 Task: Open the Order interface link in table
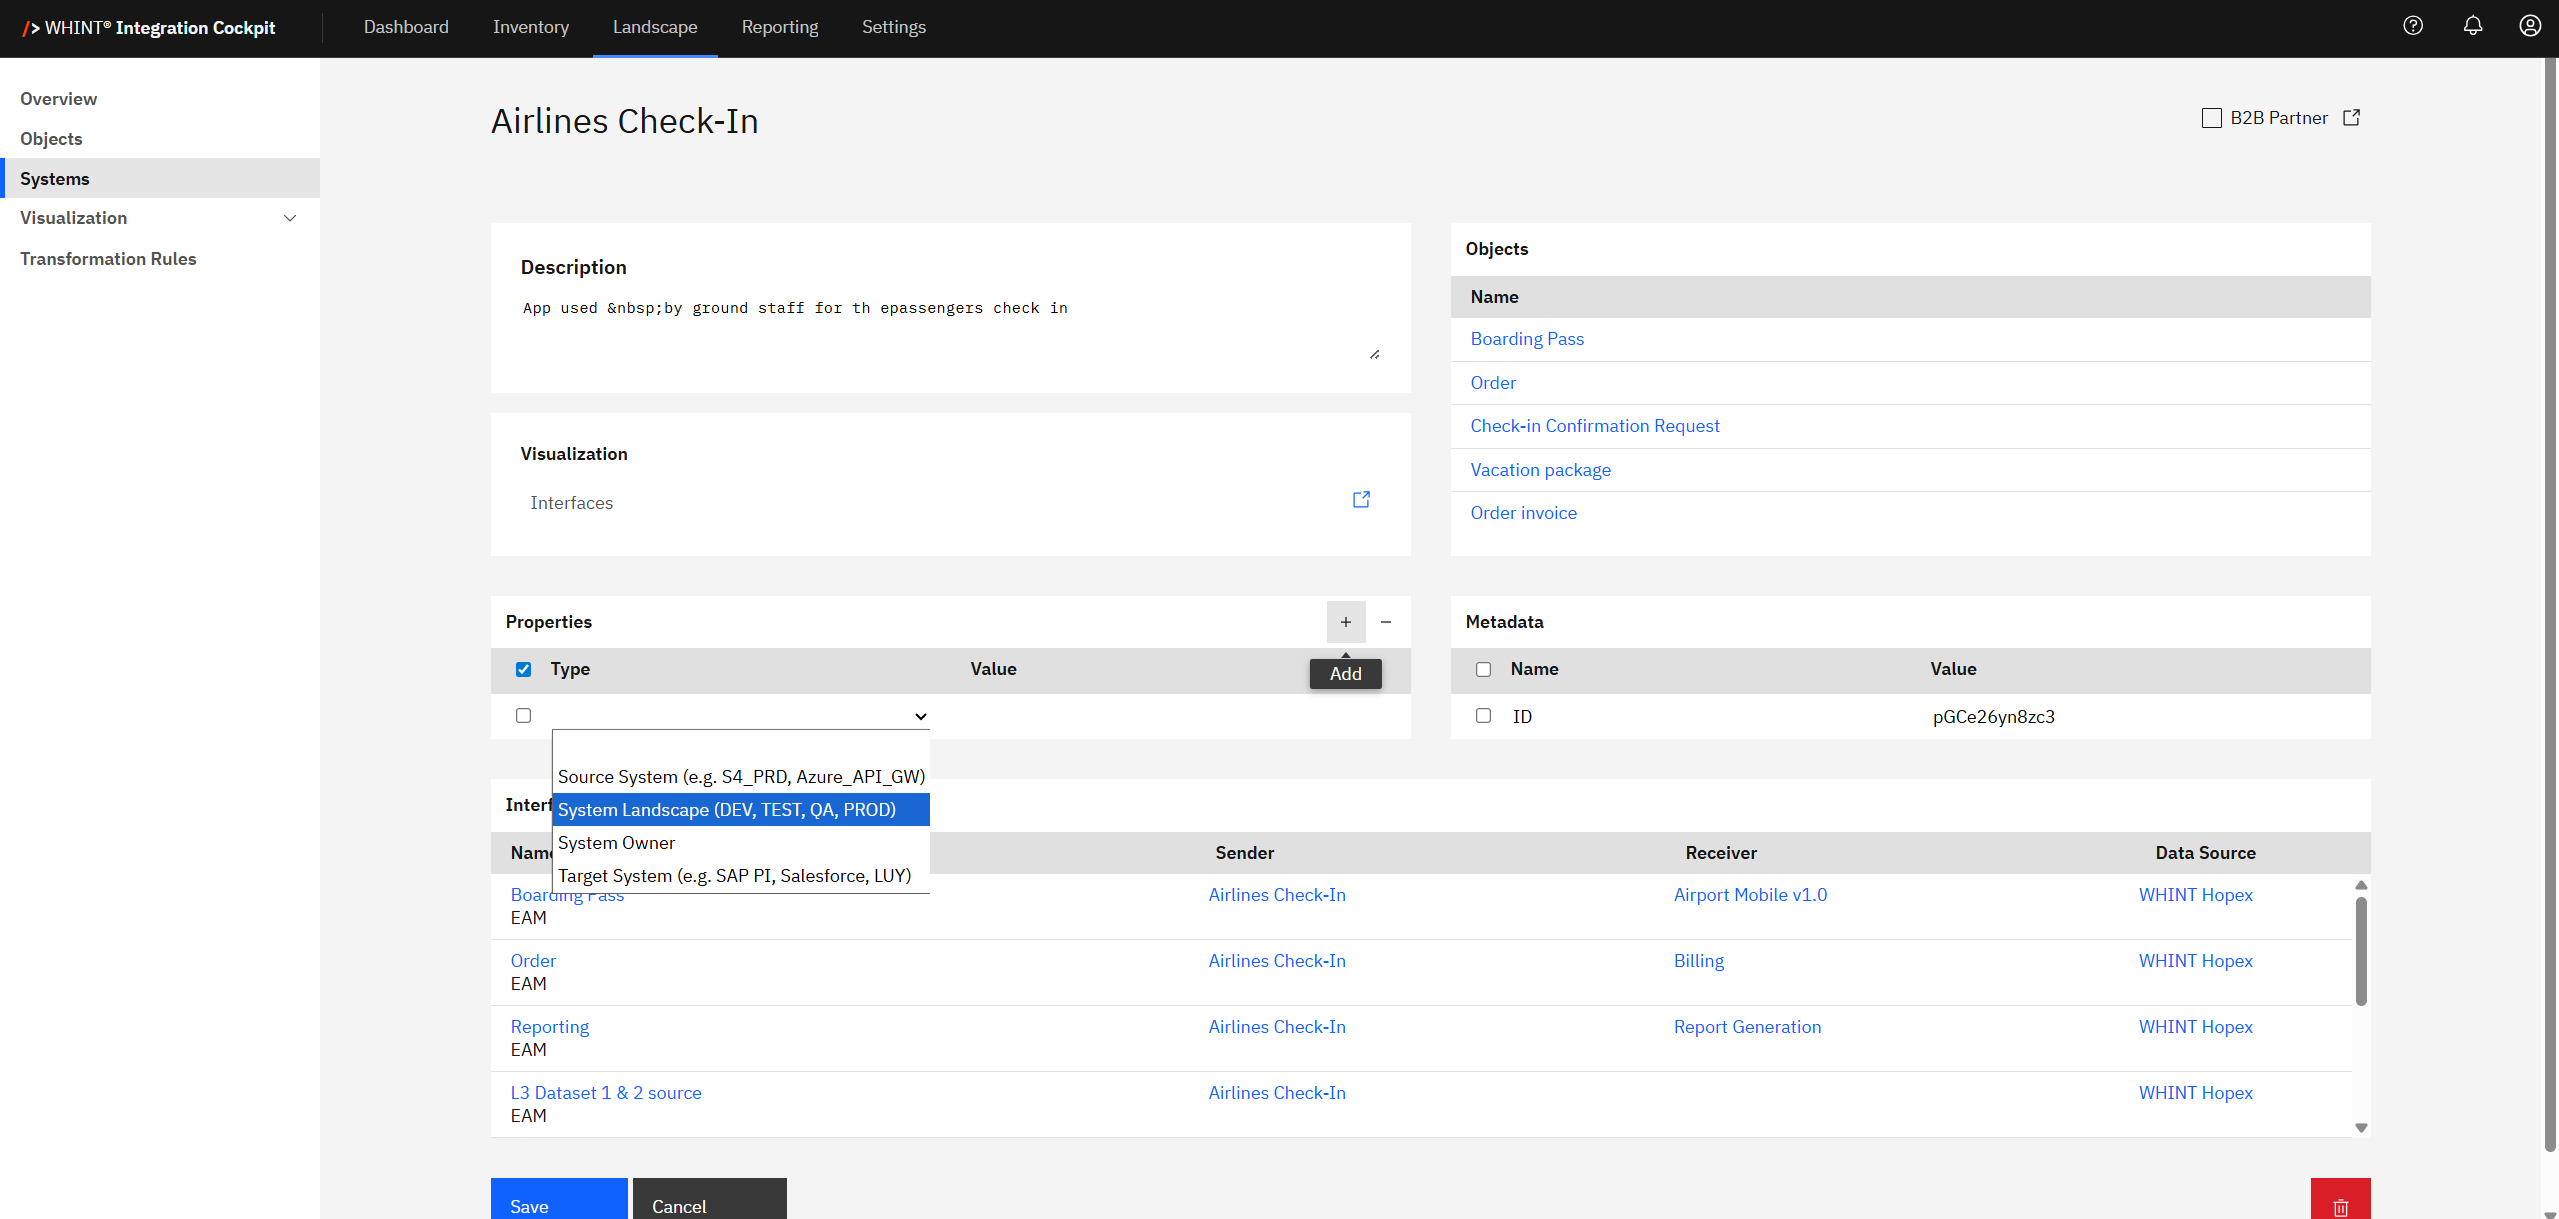pyautogui.click(x=533, y=961)
